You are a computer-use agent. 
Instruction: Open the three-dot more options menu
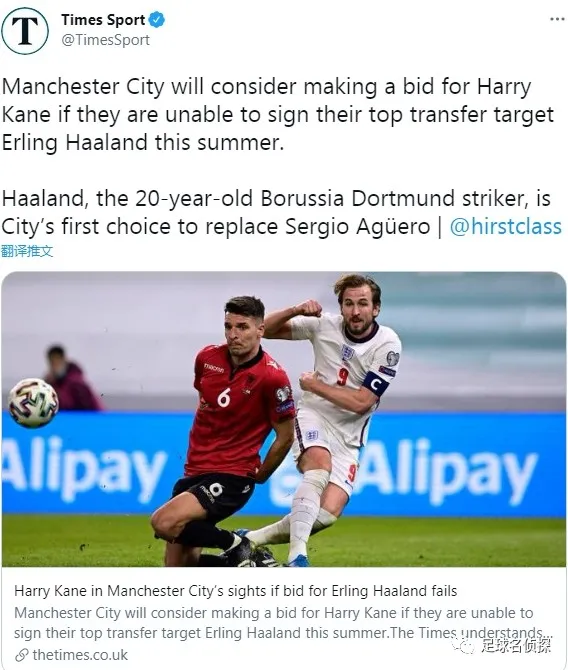(557, 19)
